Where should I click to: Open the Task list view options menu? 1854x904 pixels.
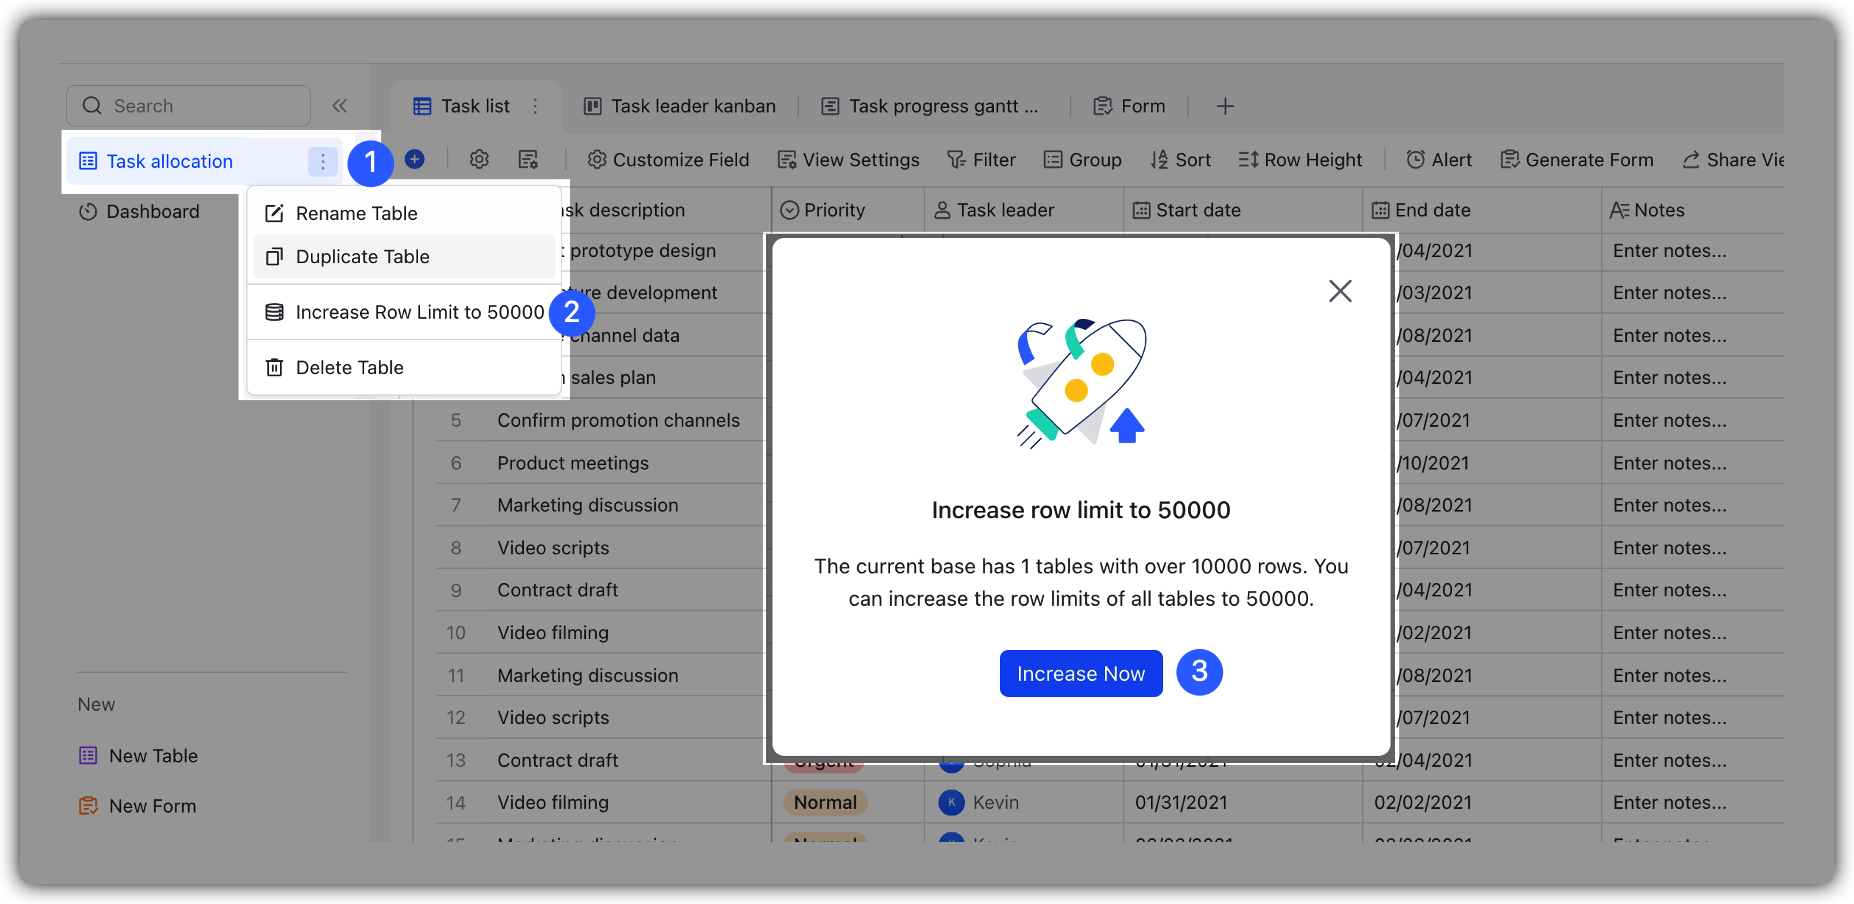point(535,105)
